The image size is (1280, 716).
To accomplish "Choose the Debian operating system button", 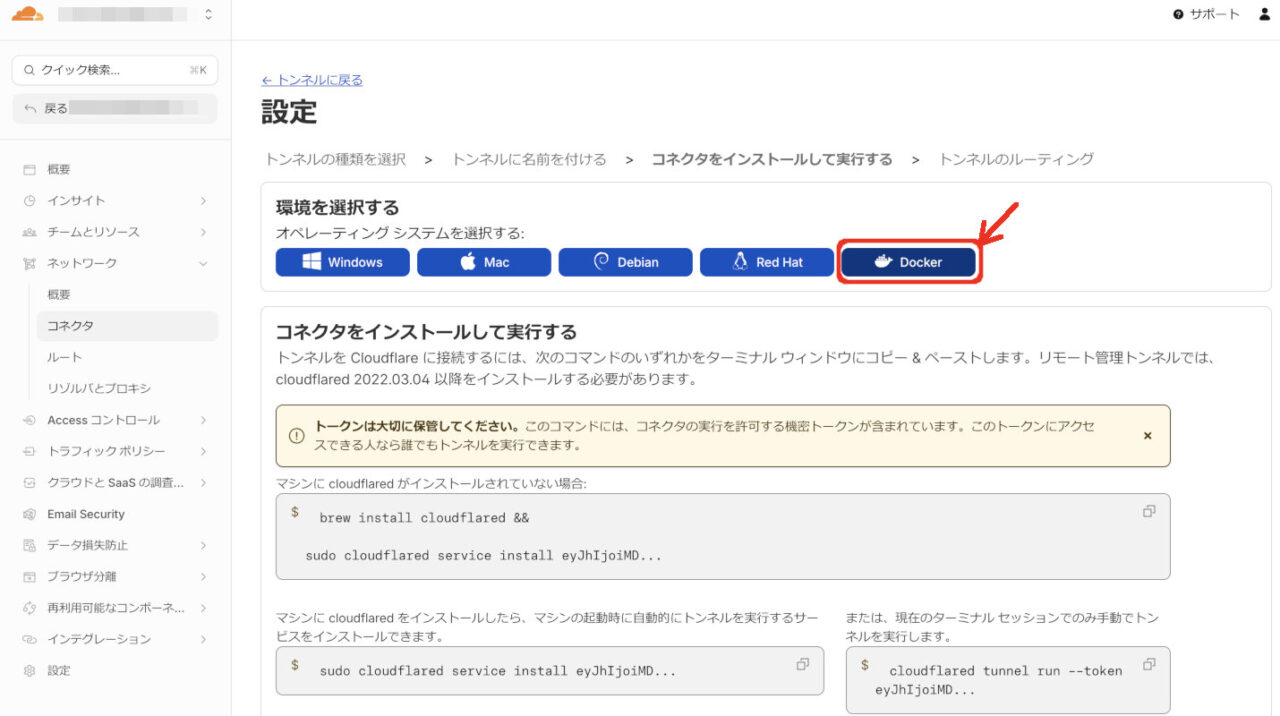I will click(626, 262).
